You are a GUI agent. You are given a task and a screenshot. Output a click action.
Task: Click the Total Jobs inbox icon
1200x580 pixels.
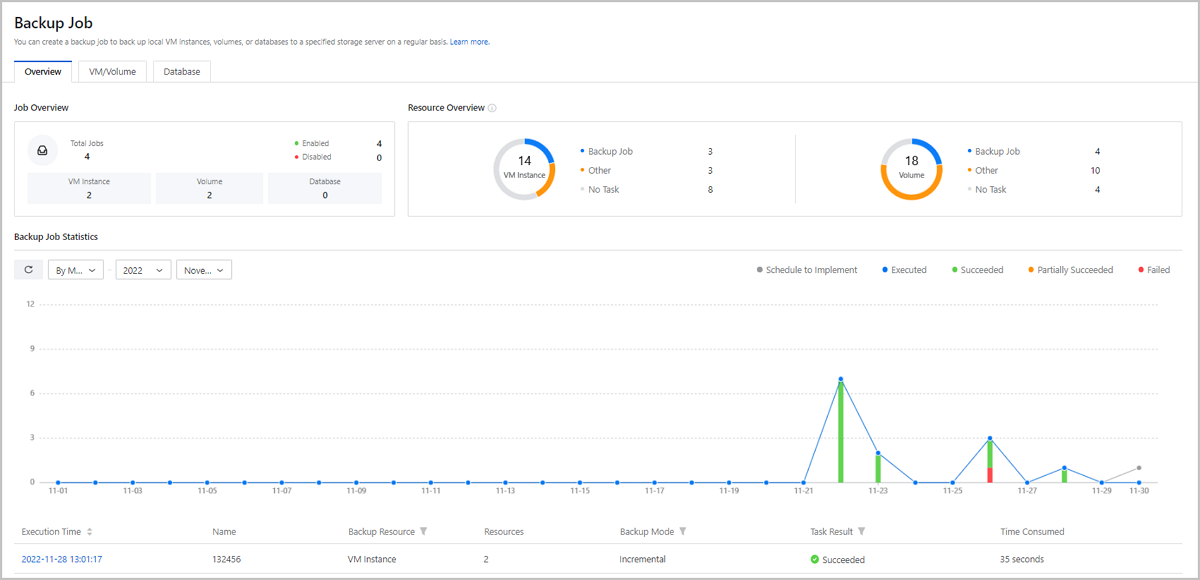[x=43, y=150]
